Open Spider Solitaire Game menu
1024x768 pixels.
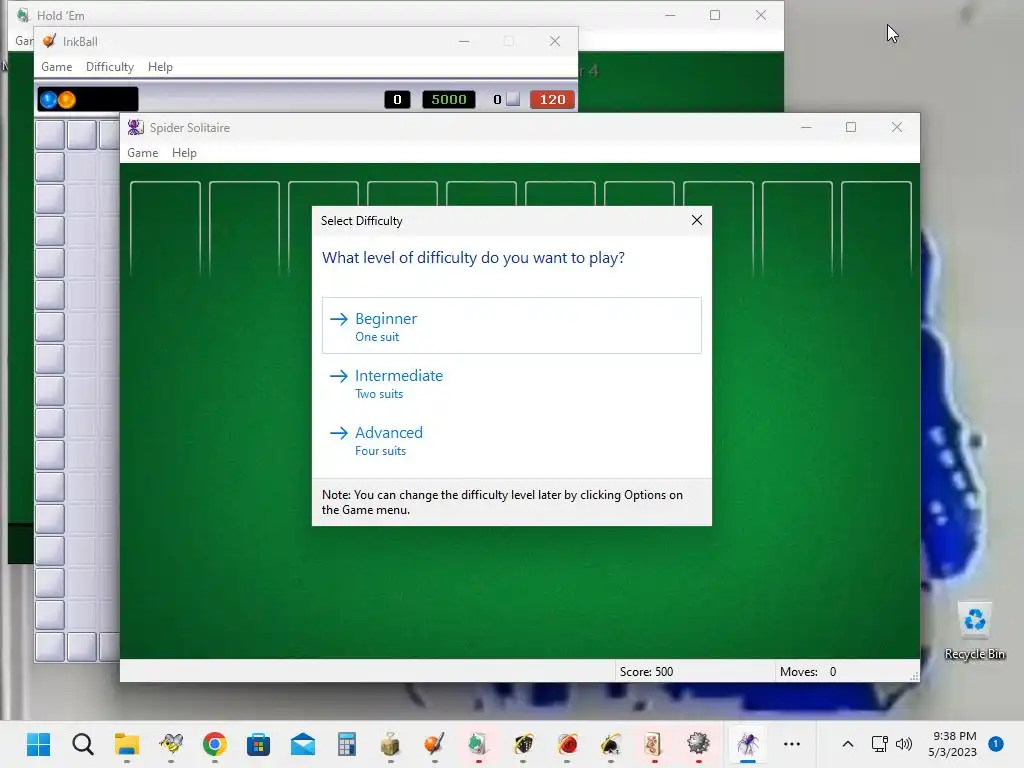142,153
